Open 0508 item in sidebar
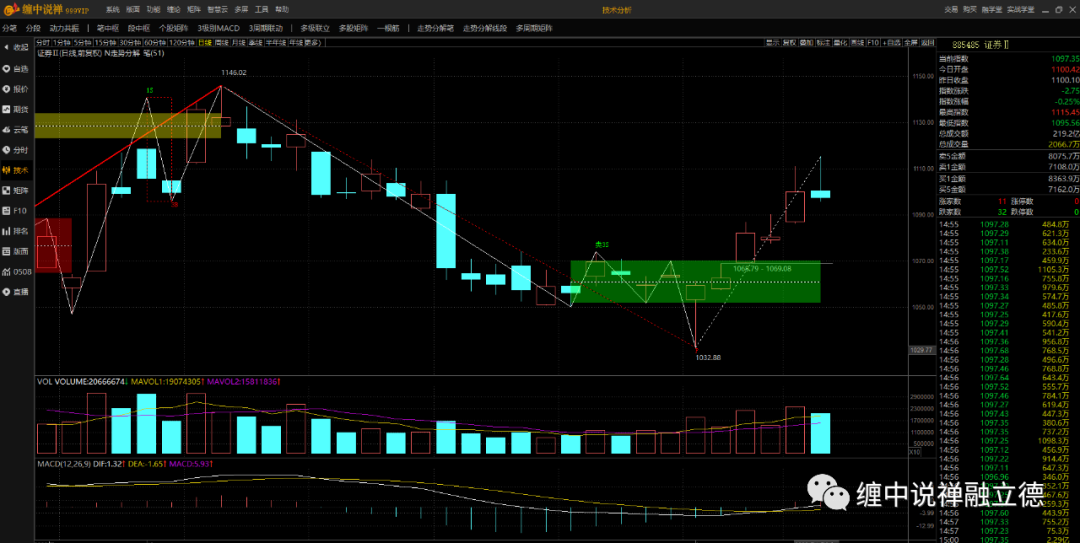The height and width of the screenshot is (543, 1080). click(x=17, y=272)
